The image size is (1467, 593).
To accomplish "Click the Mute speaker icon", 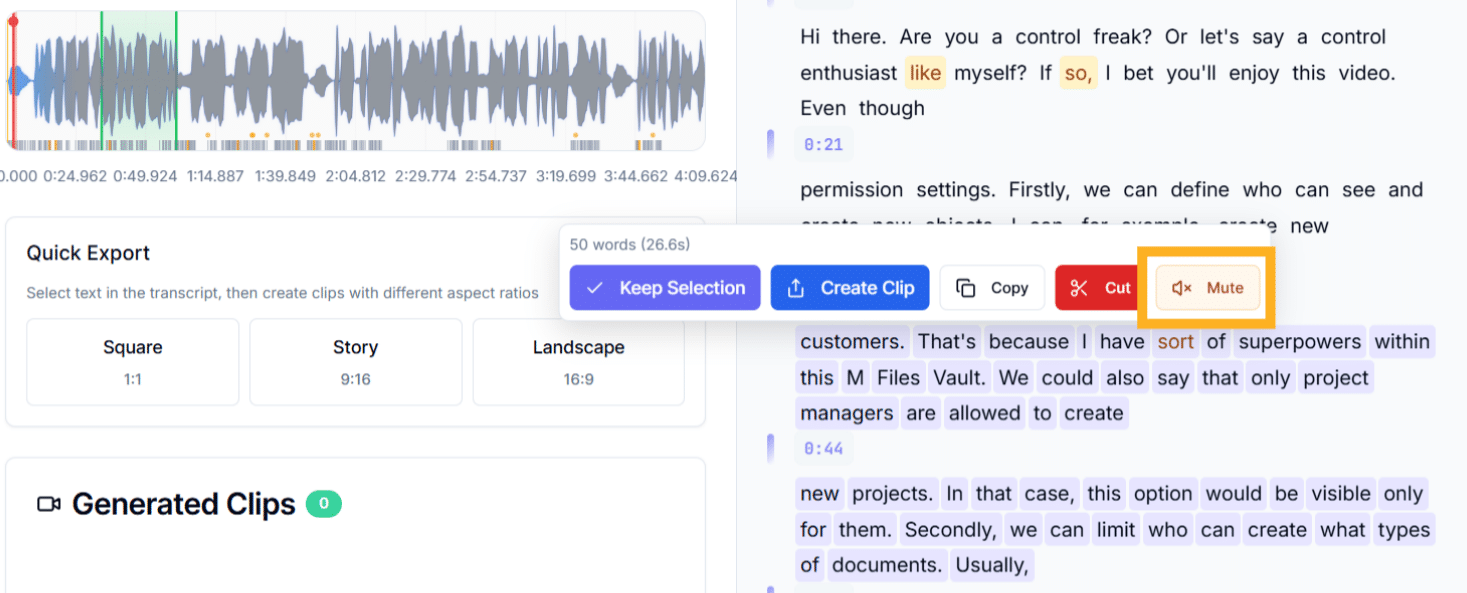I will pyautogui.click(x=1181, y=288).
